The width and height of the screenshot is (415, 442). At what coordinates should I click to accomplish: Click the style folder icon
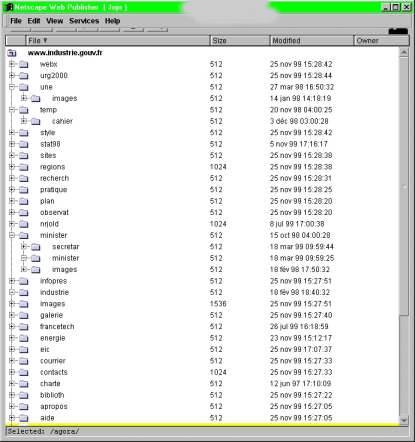click(24, 133)
